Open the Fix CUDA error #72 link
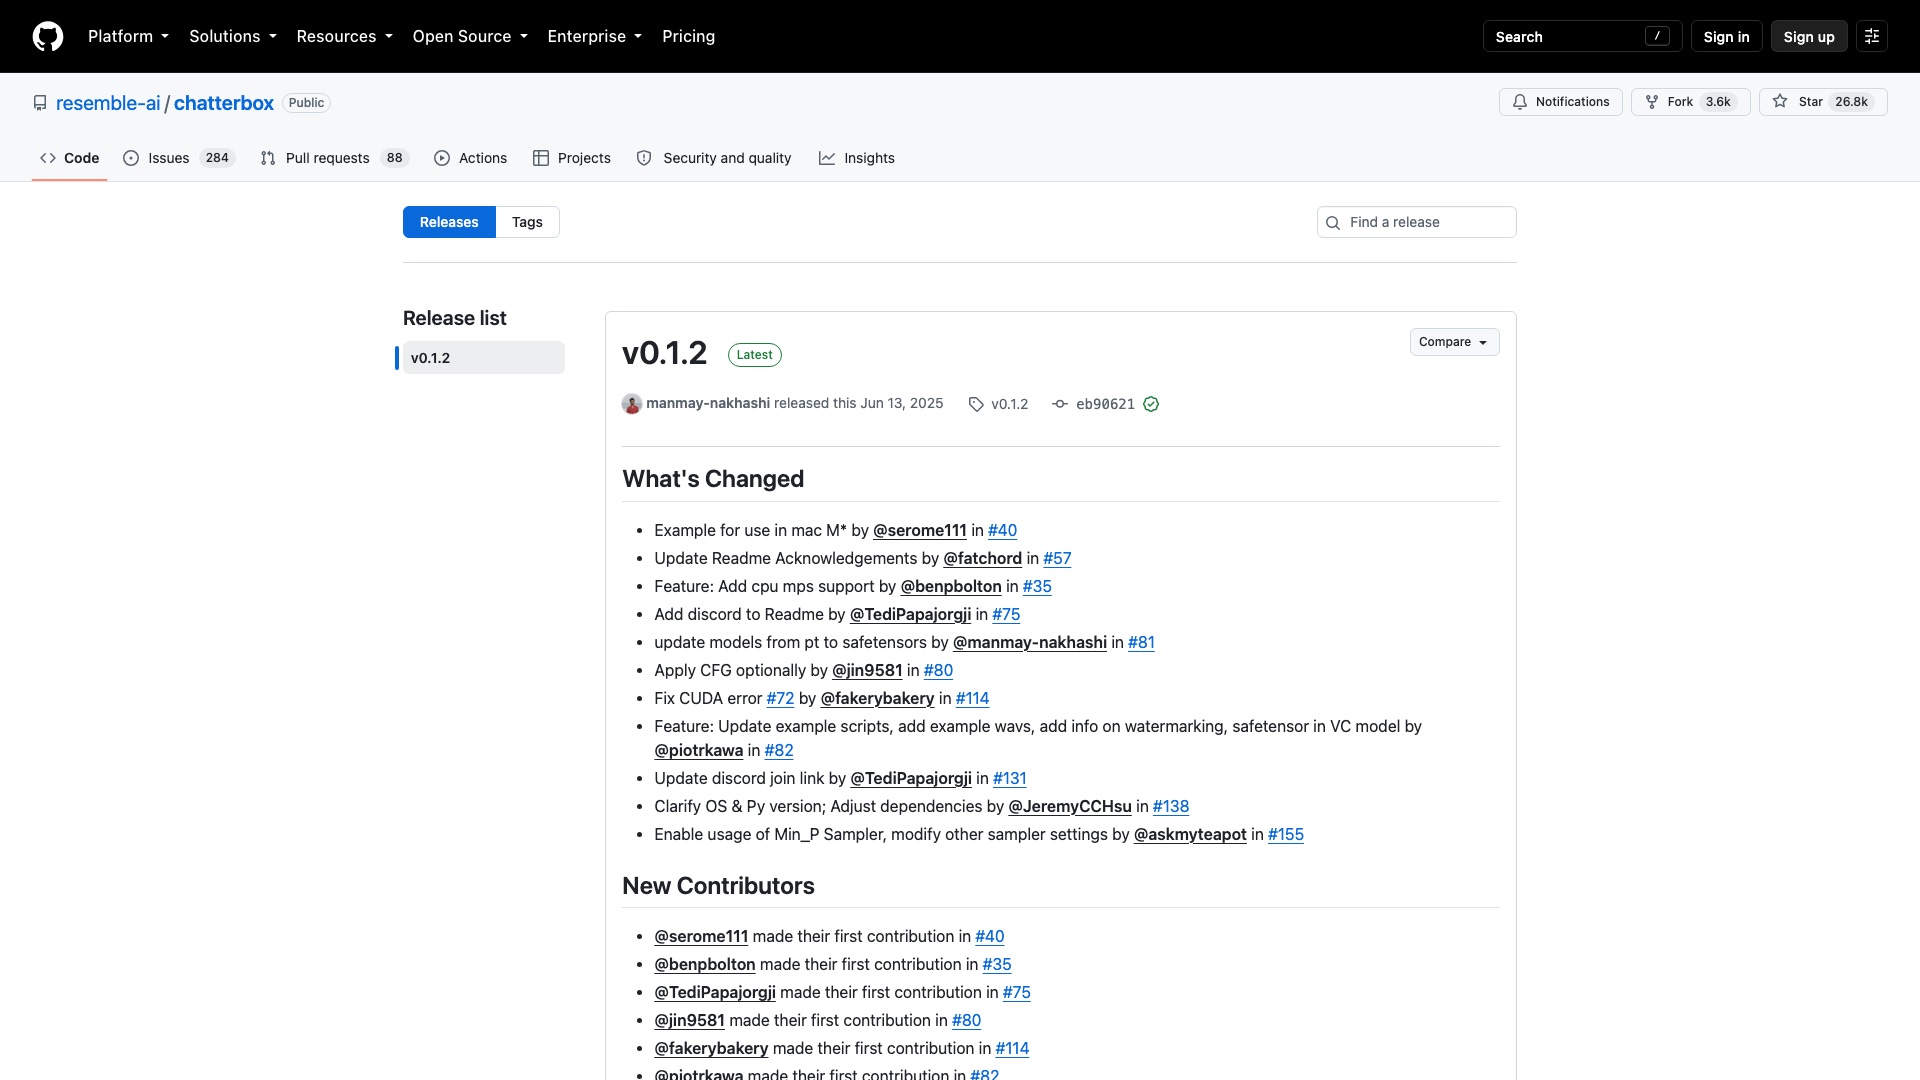Screen dimensions: 1920x1080 tap(780, 698)
